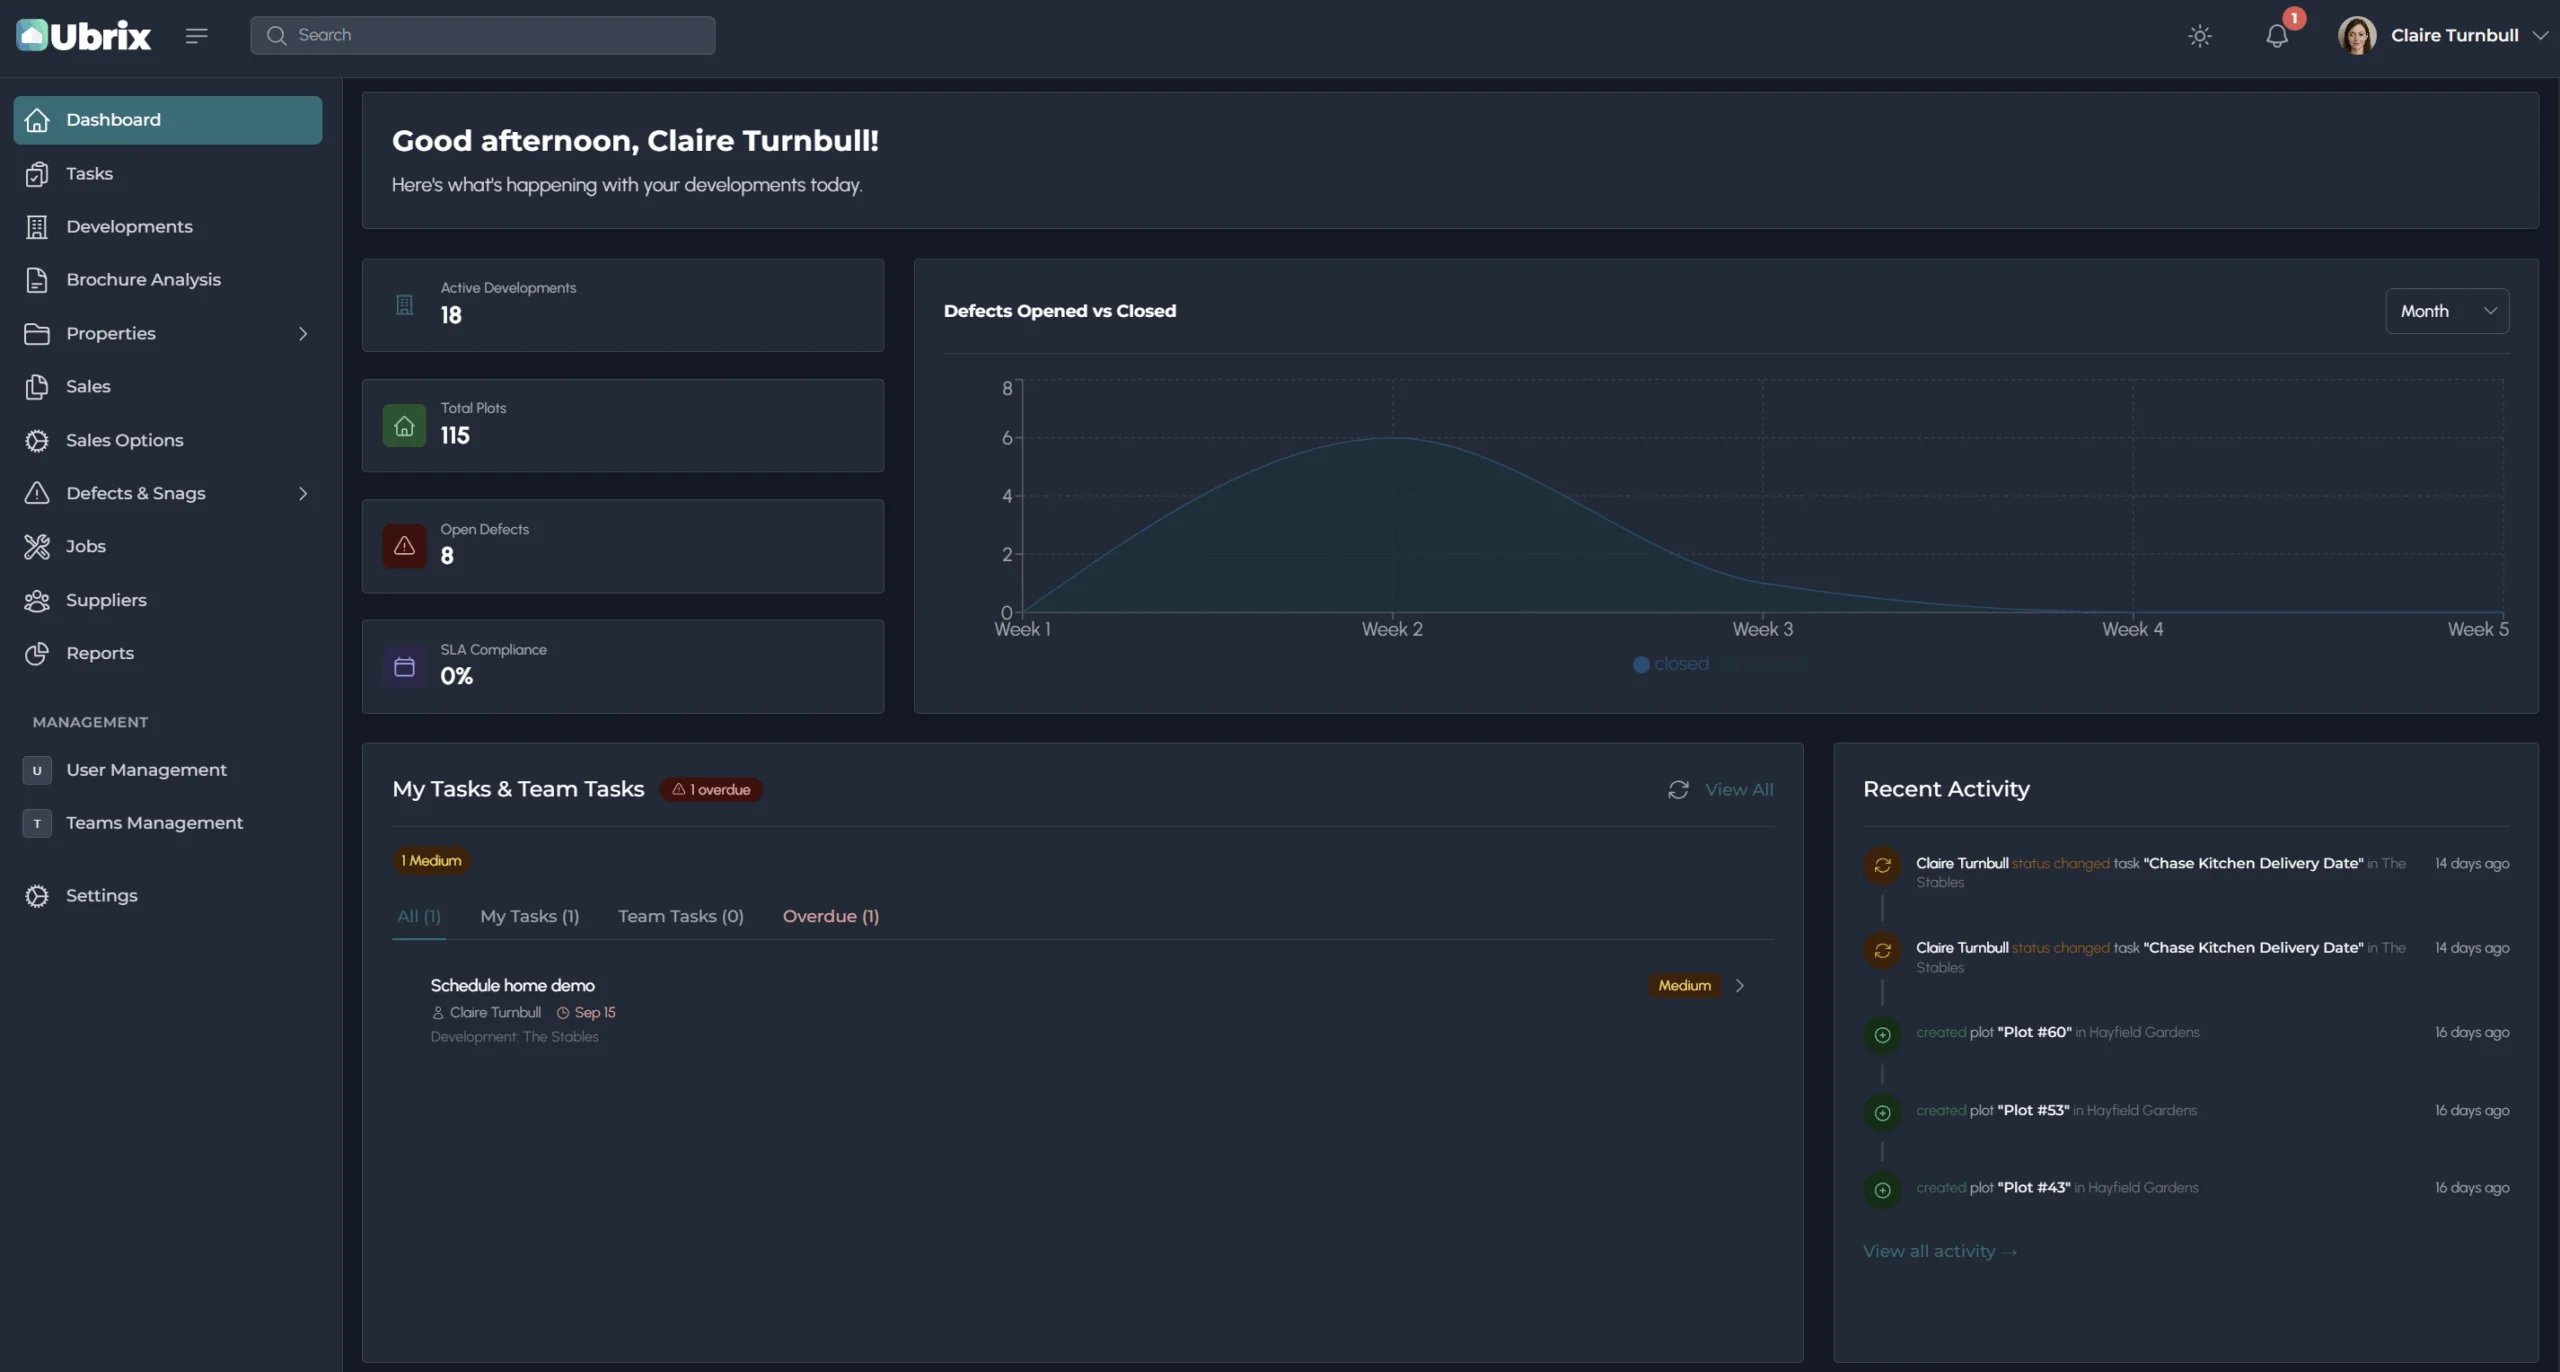Click View all activity link
Screen dimensions: 2560x1372
pyautogui.click(x=1938, y=1252)
